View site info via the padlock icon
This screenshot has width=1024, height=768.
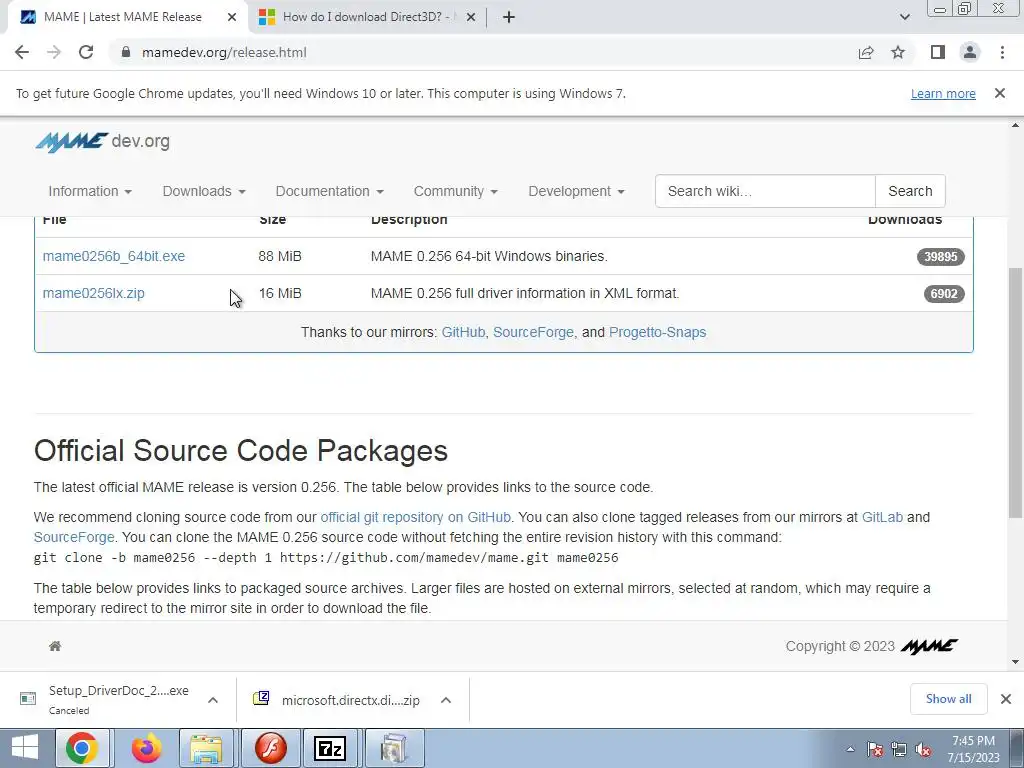[125, 52]
